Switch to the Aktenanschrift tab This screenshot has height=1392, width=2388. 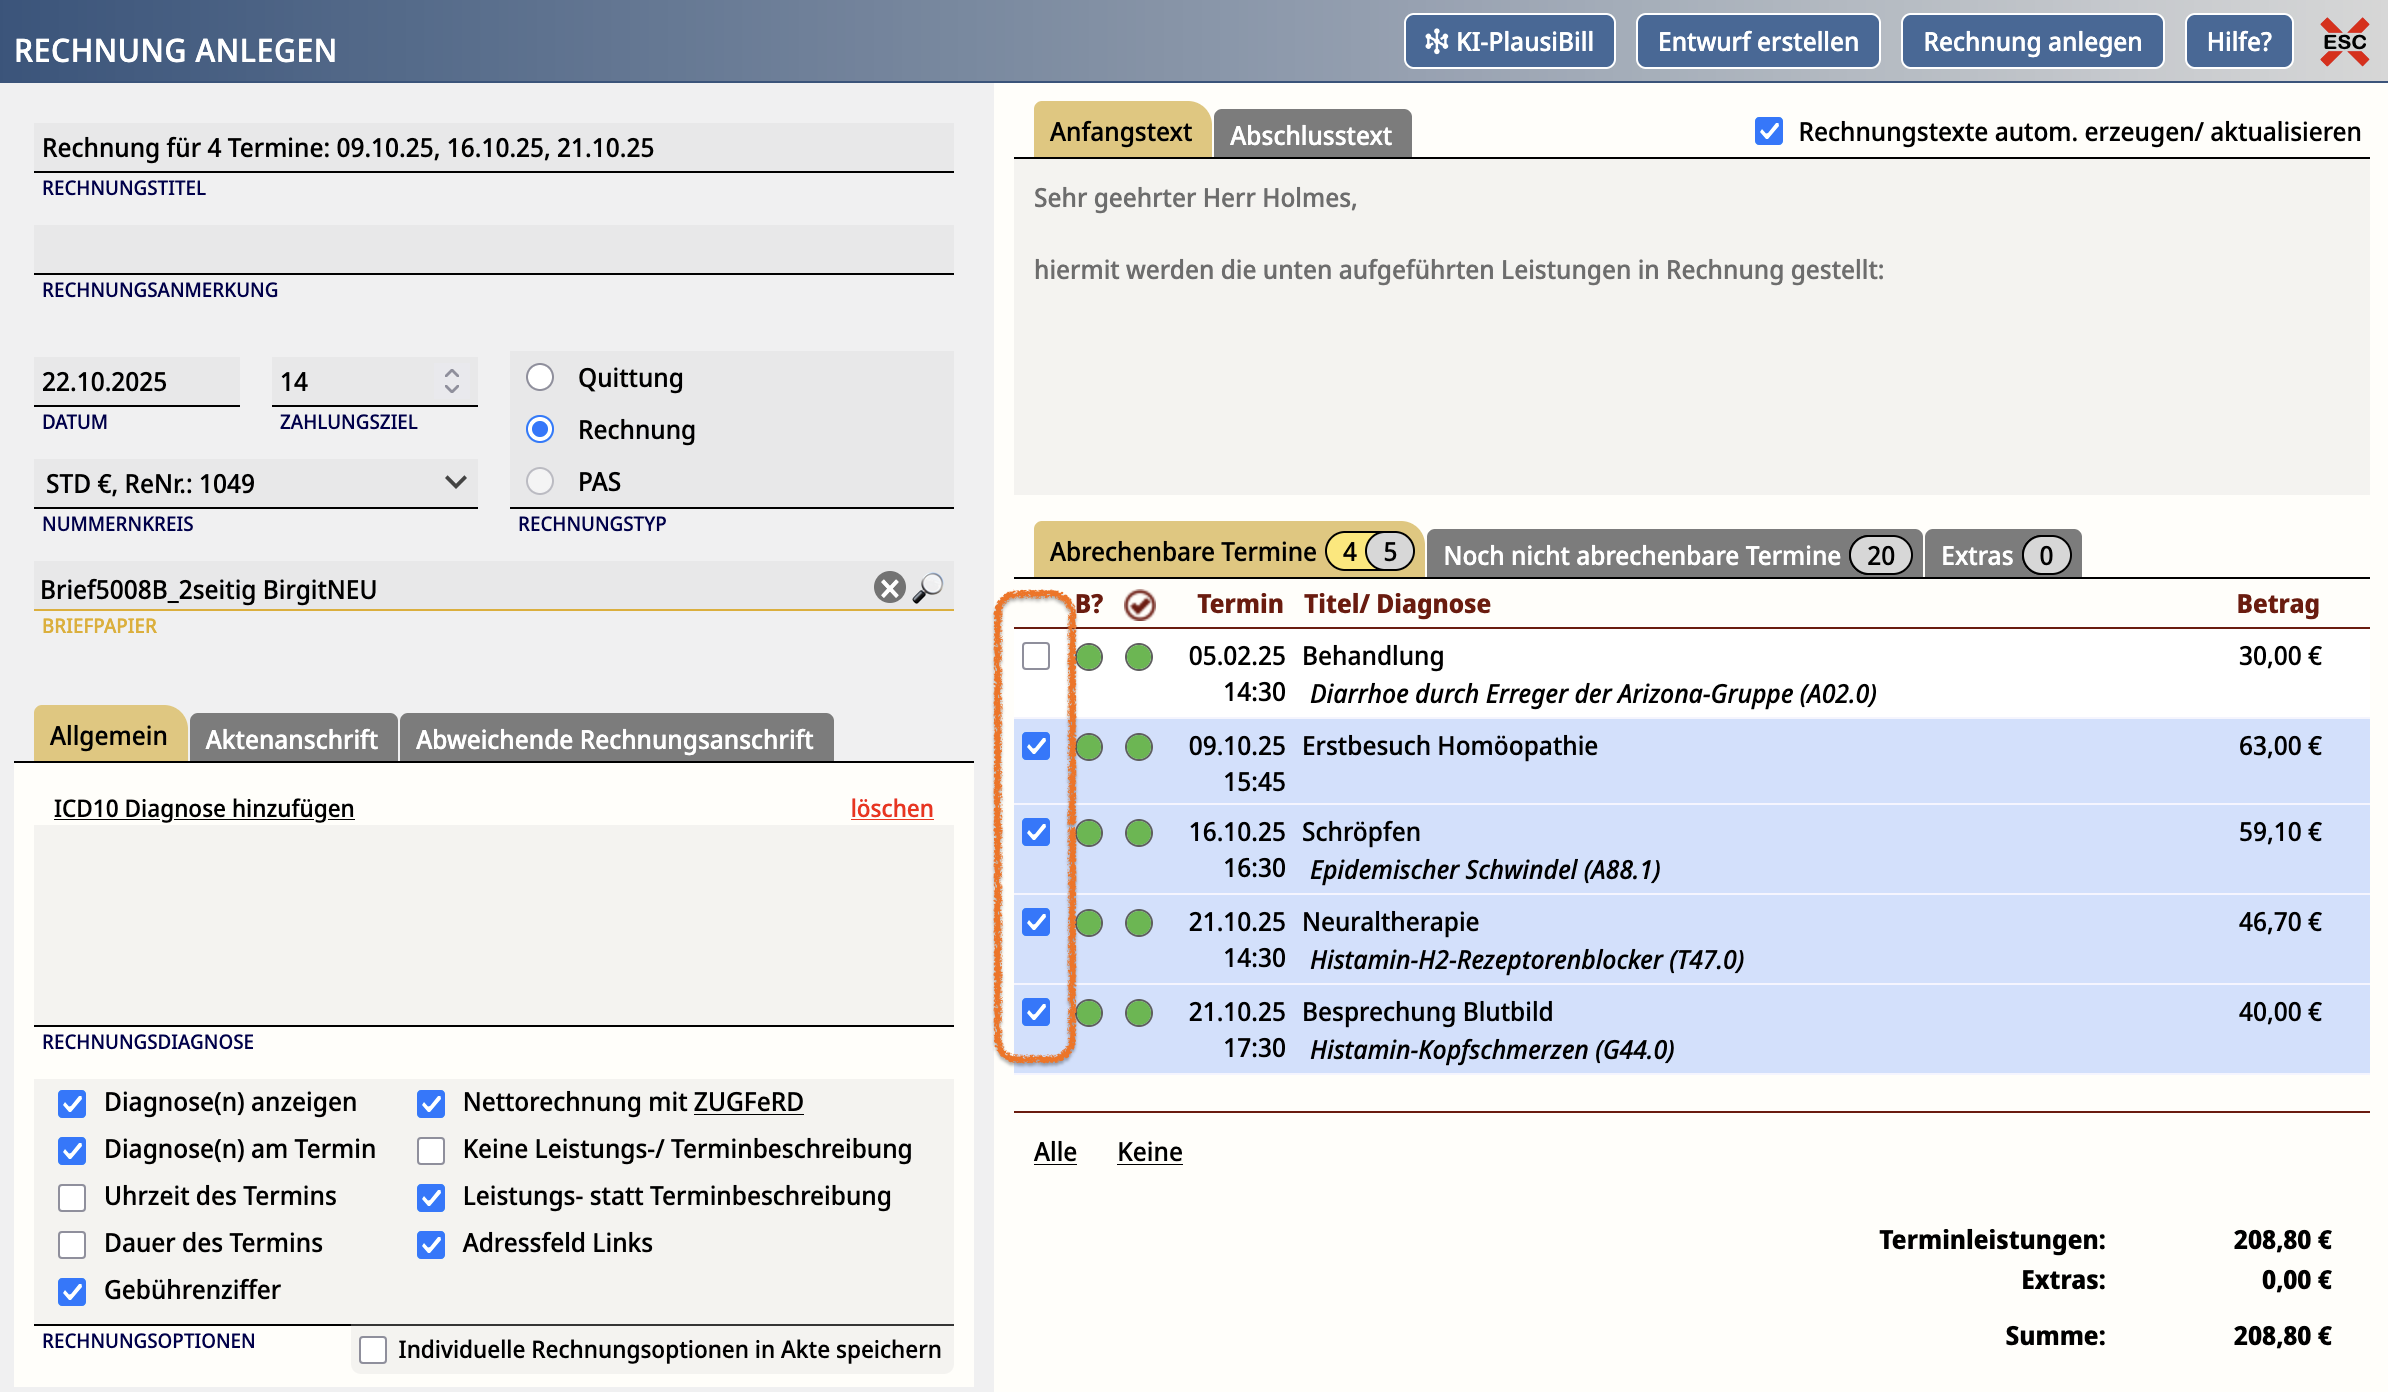coord(292,740)
